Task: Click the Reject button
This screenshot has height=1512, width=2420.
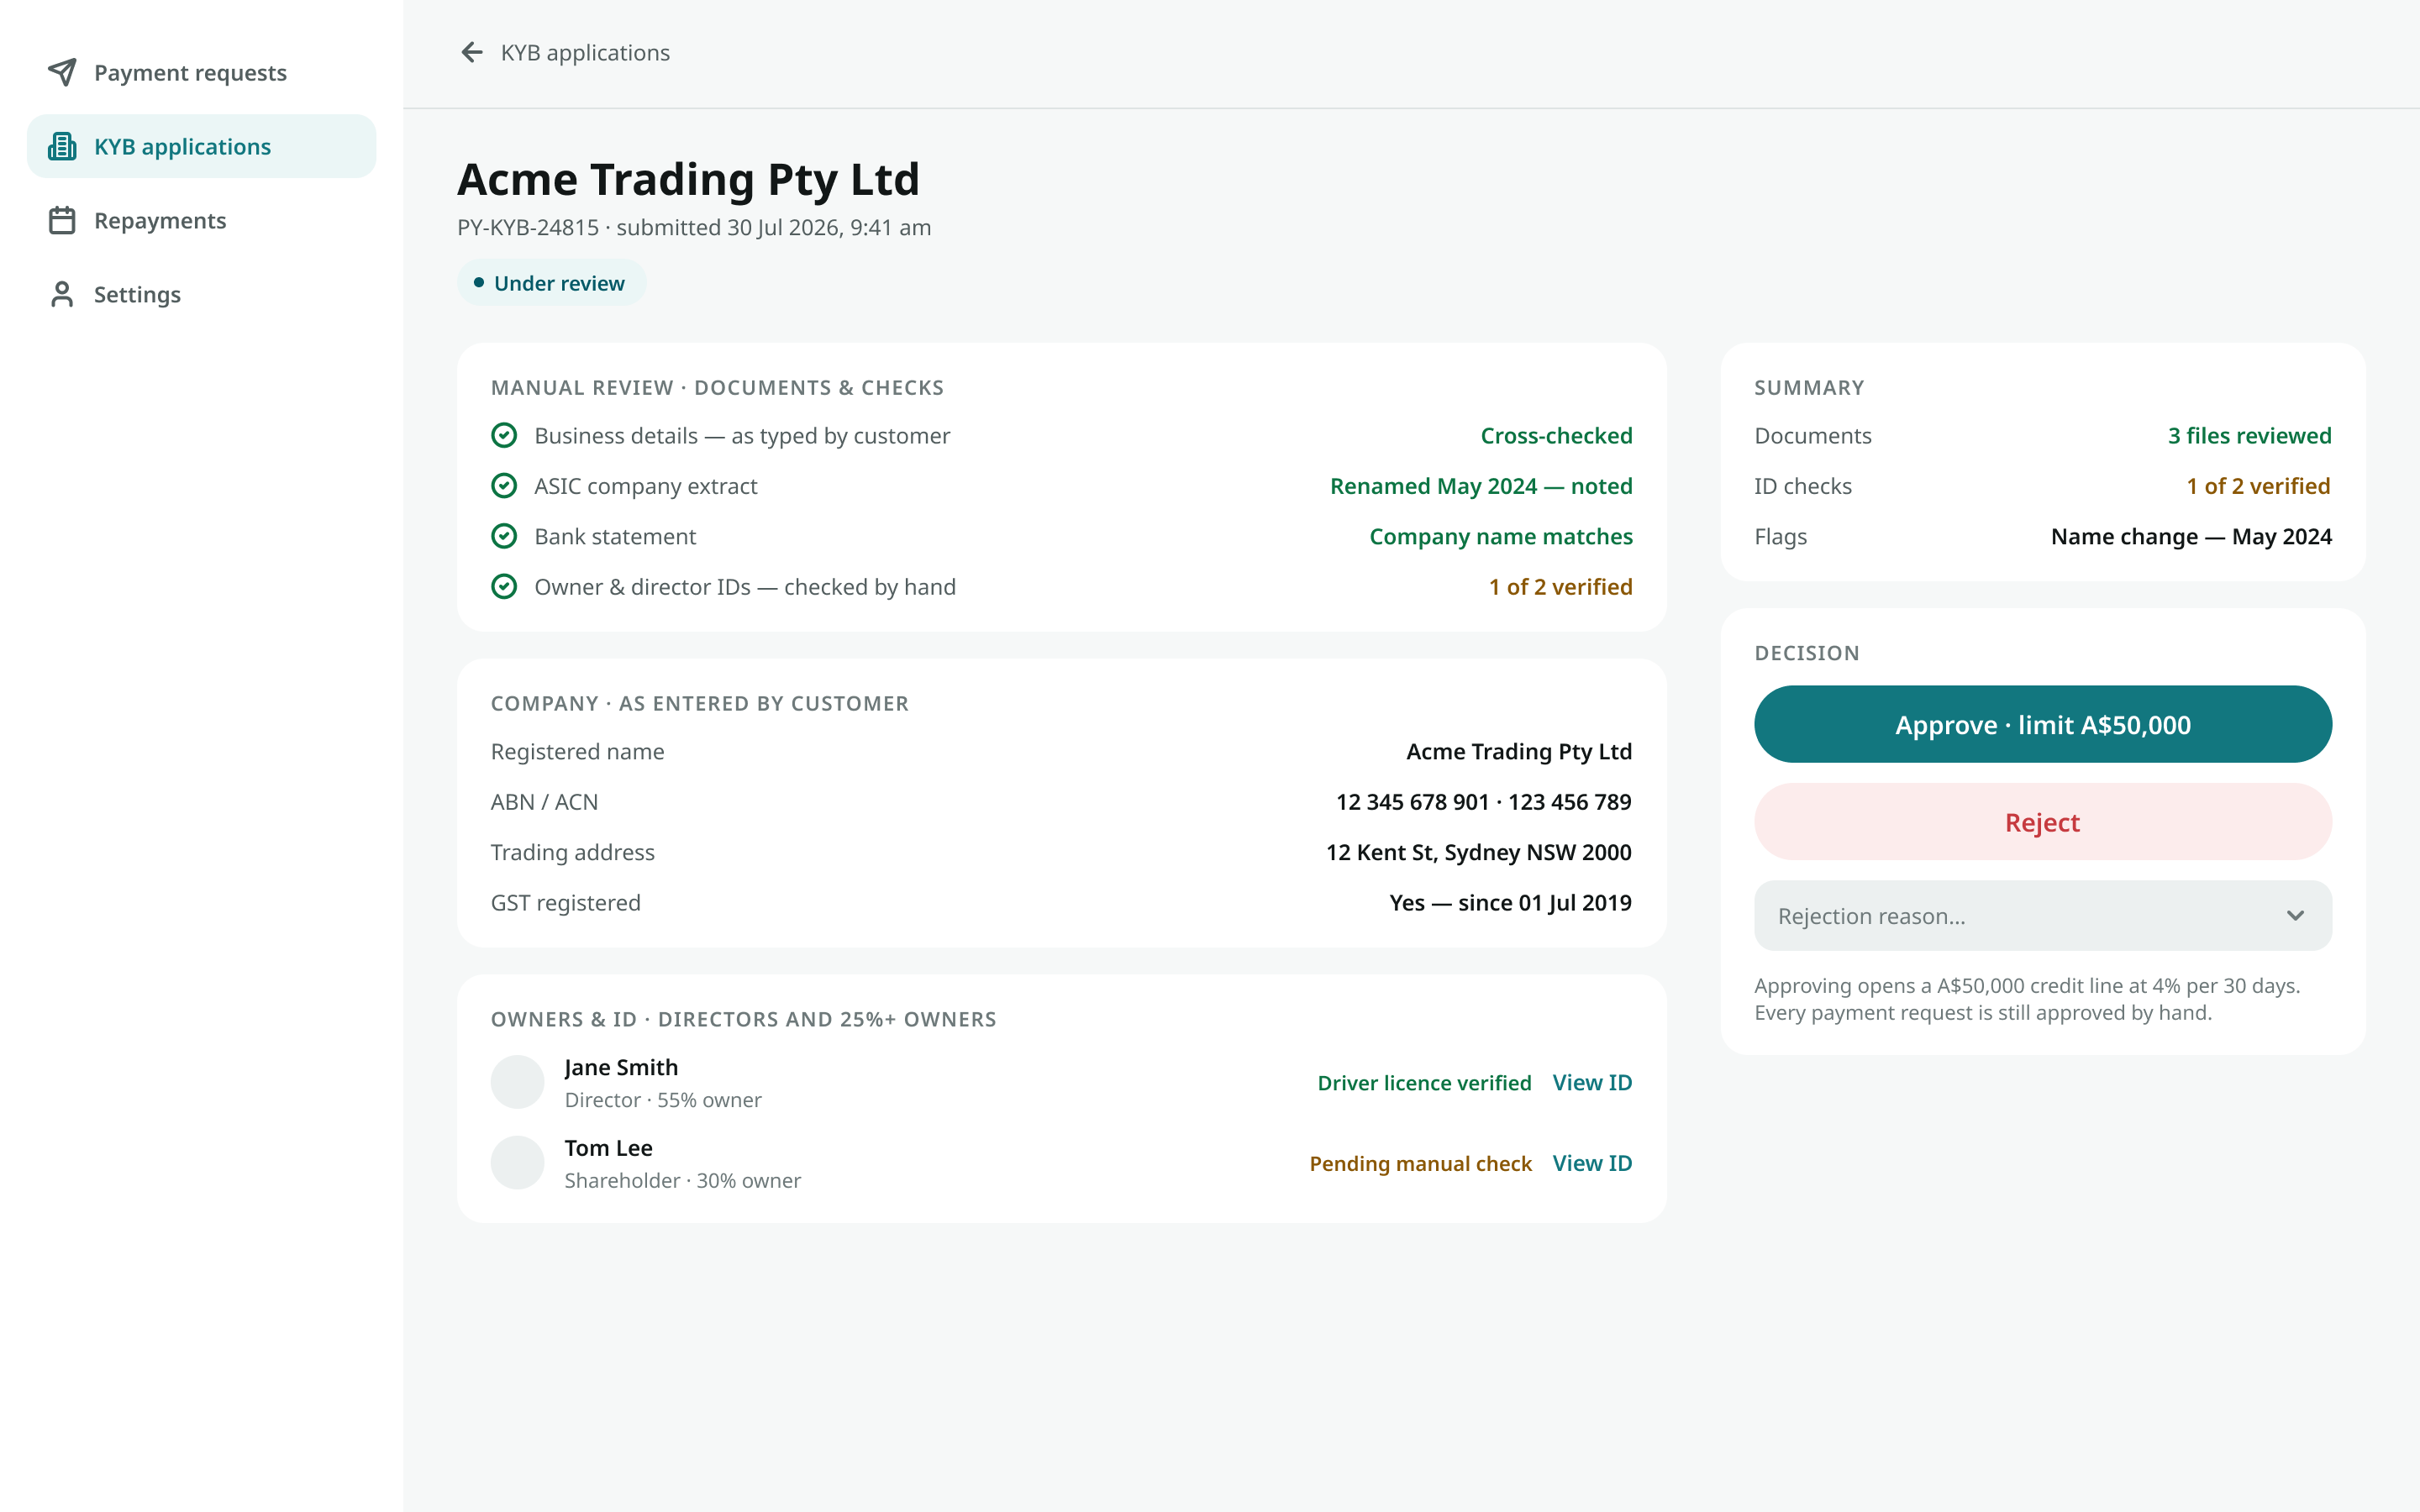Action: tap(2042, 822)
